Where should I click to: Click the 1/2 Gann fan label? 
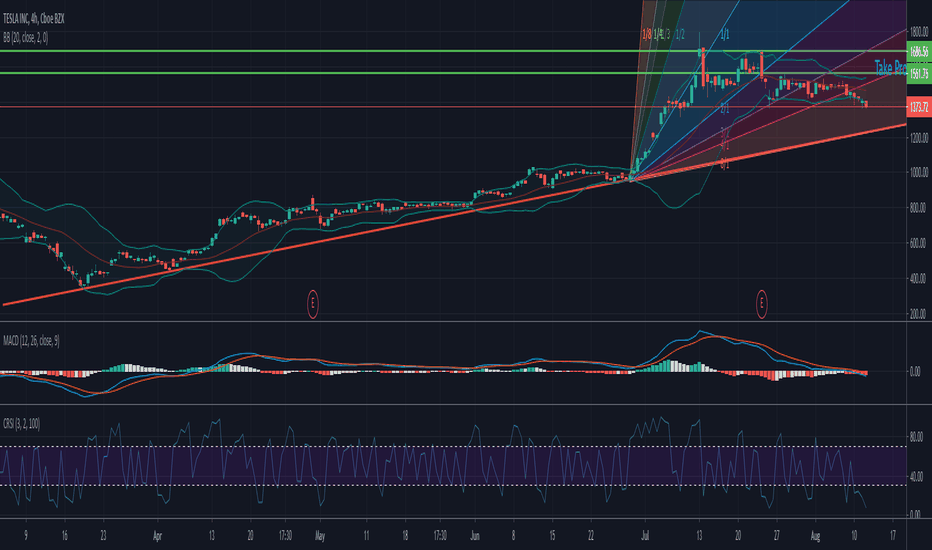(x=680, y=34)
